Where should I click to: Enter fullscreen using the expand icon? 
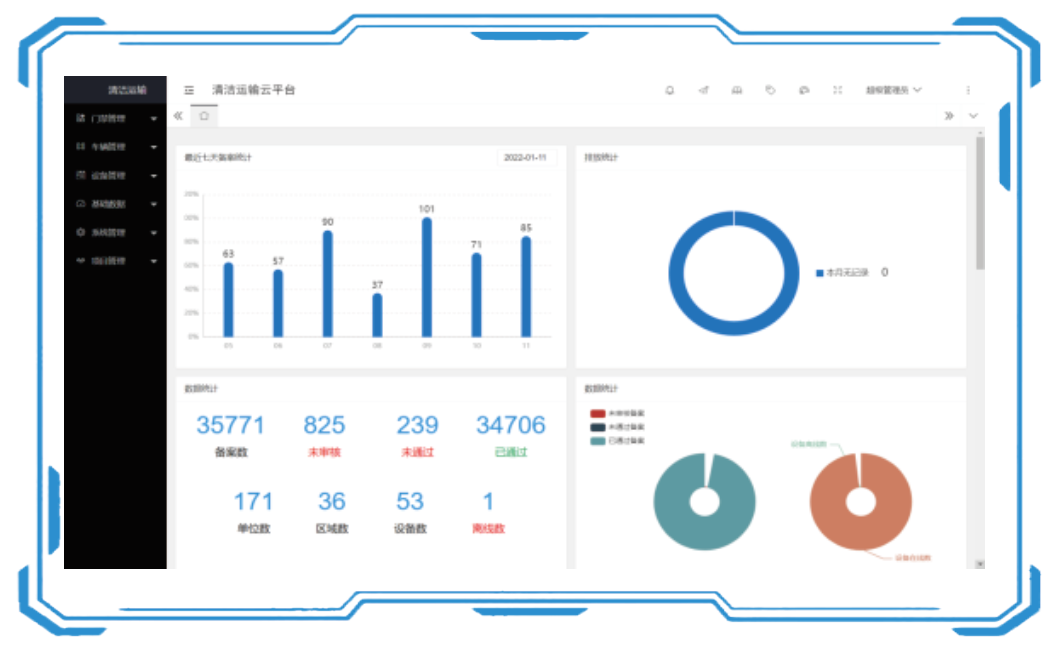pos(838,90)
